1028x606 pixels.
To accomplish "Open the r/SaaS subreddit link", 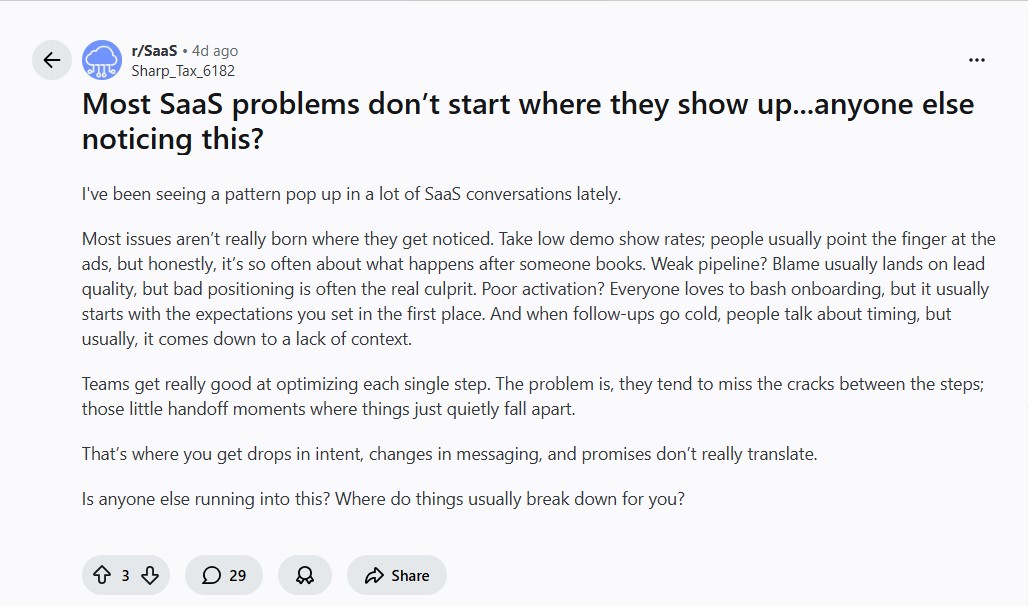I will [154, 50].
